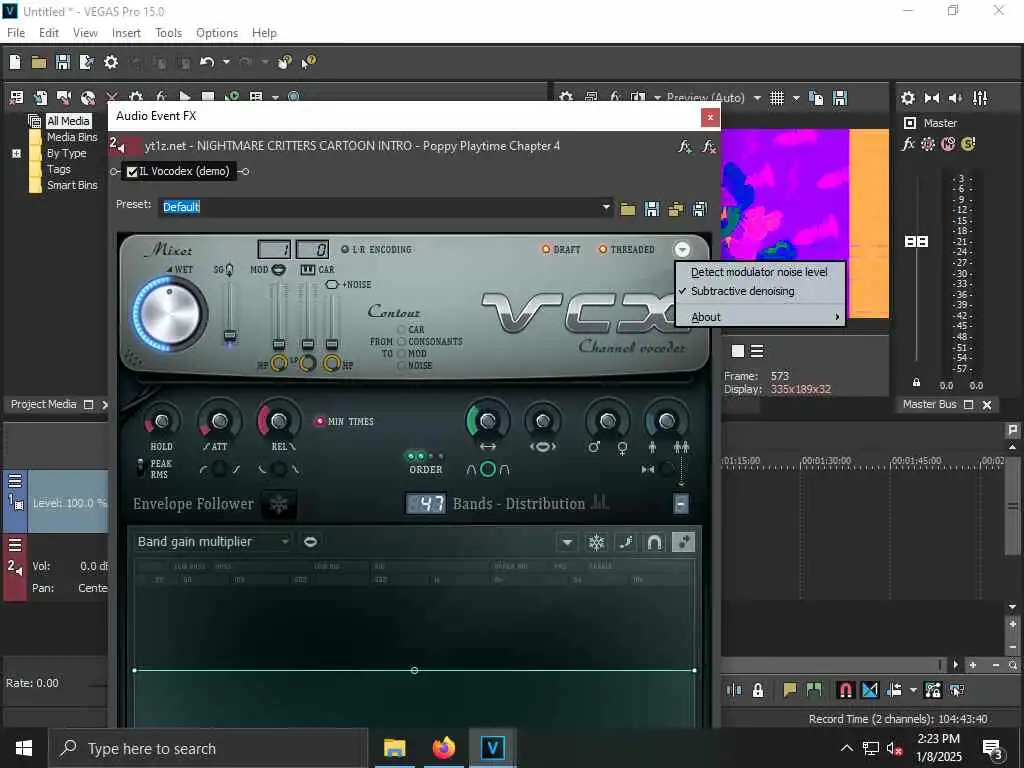Open project properties gear in main toolbar
The height and width of the screenshot is (768, 1024).
(111, 62)
